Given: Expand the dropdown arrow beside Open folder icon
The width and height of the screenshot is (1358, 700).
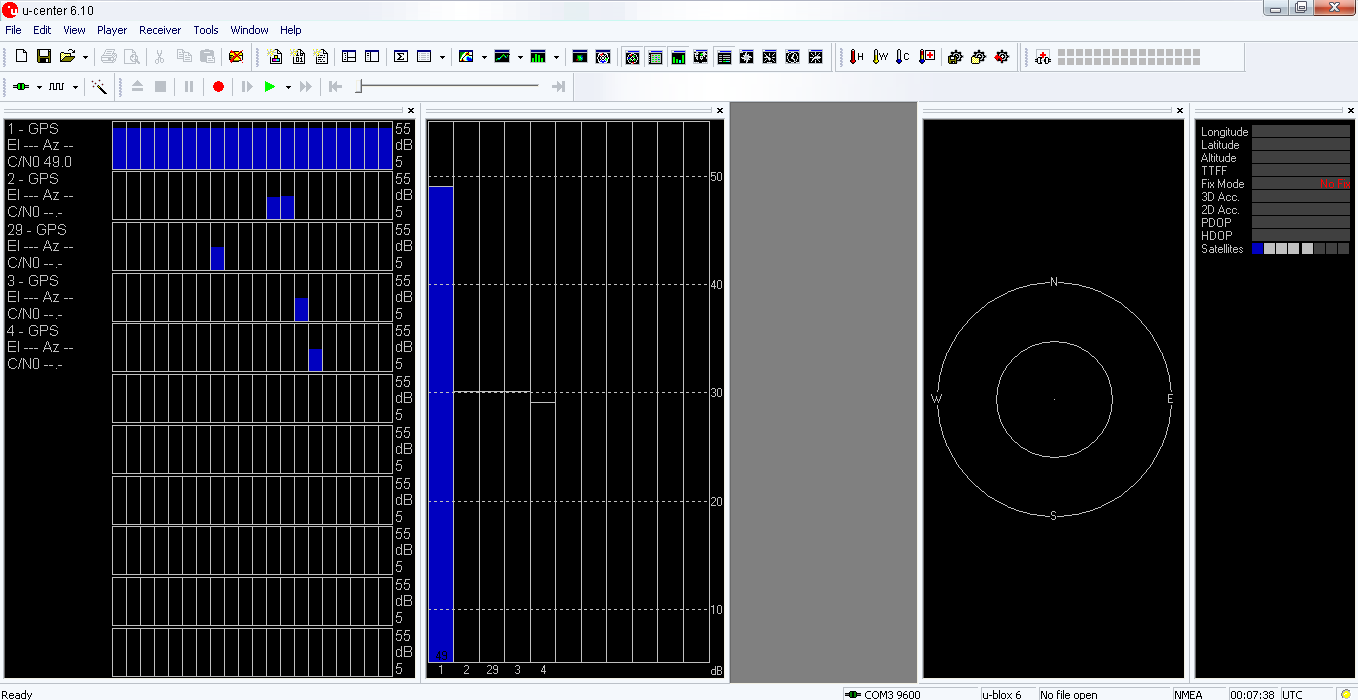Looking at the screenshot, I should tap(85, 58).
